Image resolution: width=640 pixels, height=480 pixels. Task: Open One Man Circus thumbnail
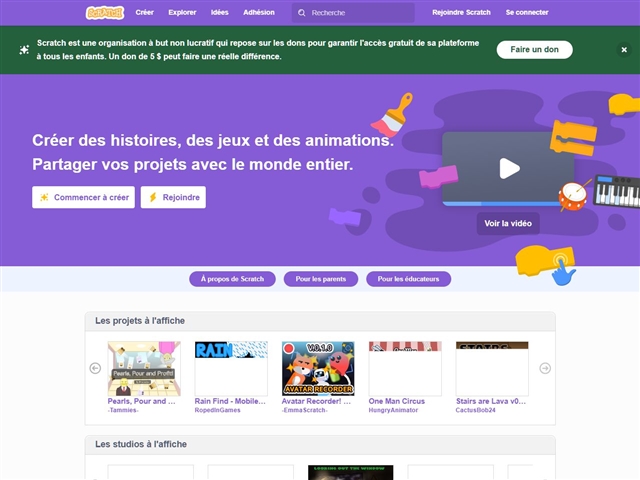coord(405,369)
